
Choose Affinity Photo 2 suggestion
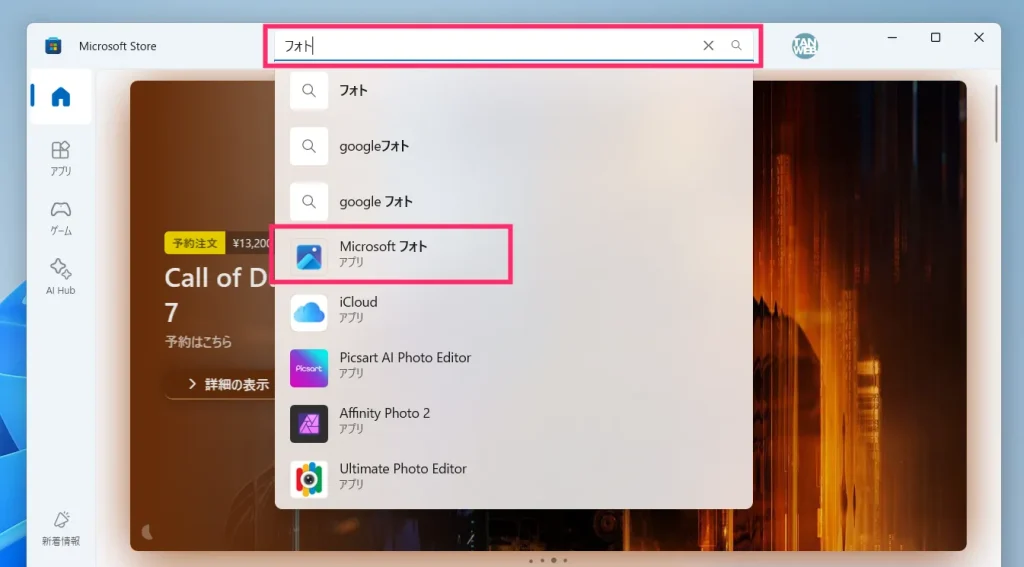point(513,422)
